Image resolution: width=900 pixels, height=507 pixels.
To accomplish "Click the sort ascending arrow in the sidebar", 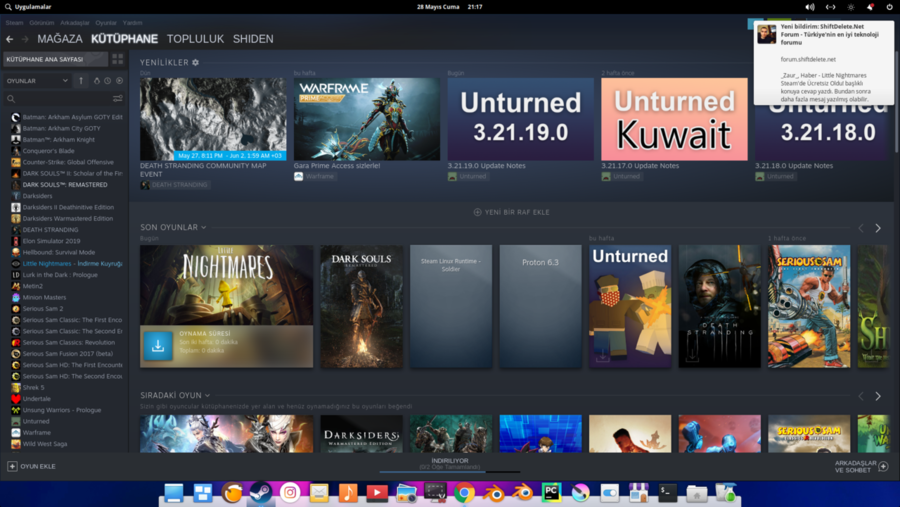I will click(81, 81).
